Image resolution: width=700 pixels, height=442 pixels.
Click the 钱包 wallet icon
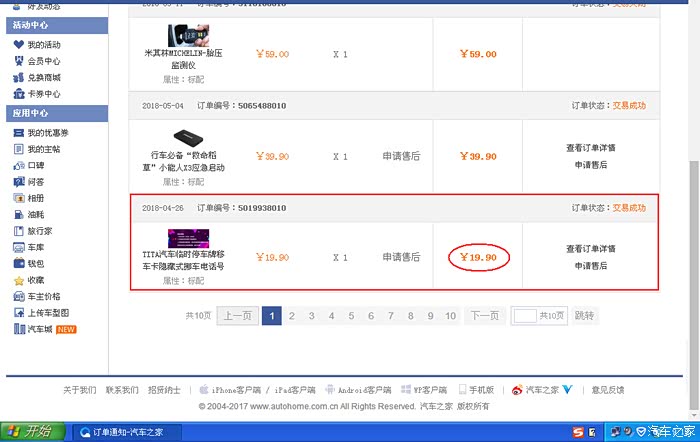pyautogui.click(x=19, y=263)
